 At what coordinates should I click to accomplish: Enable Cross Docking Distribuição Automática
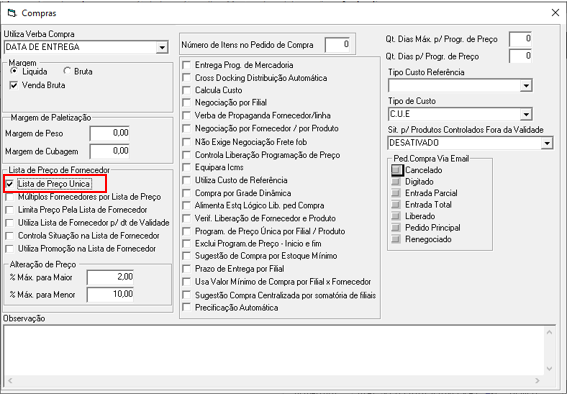[x=186, y=78]
